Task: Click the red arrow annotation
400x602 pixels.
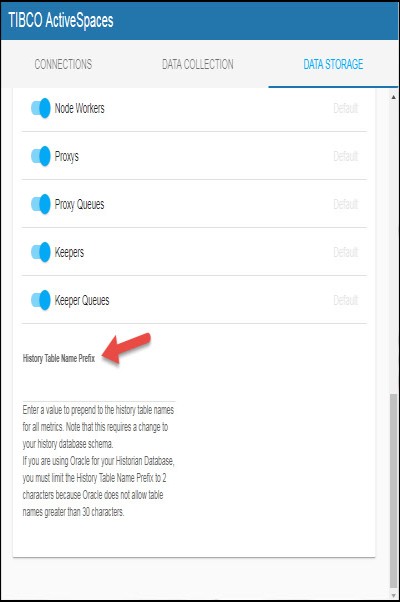Action: pos(127,348)
